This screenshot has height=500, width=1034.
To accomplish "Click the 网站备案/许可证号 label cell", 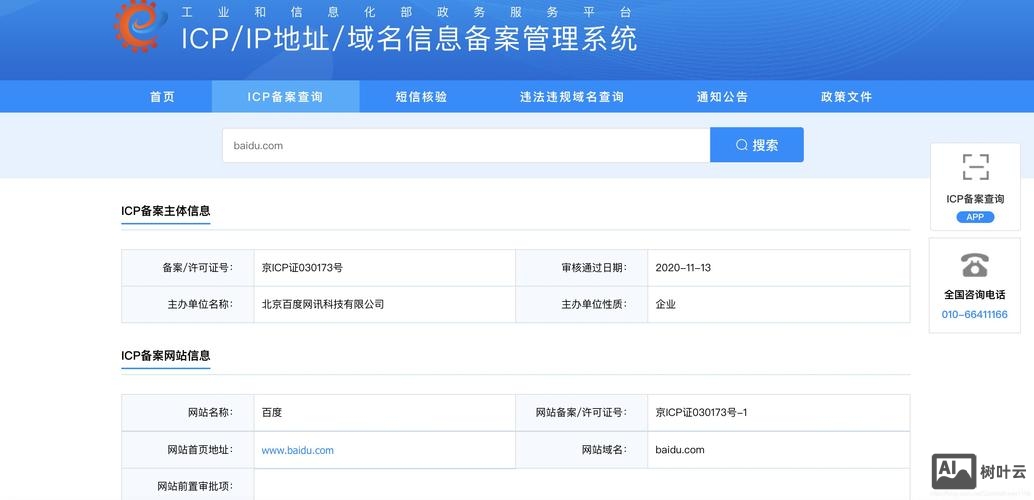I will pos(582,413).
